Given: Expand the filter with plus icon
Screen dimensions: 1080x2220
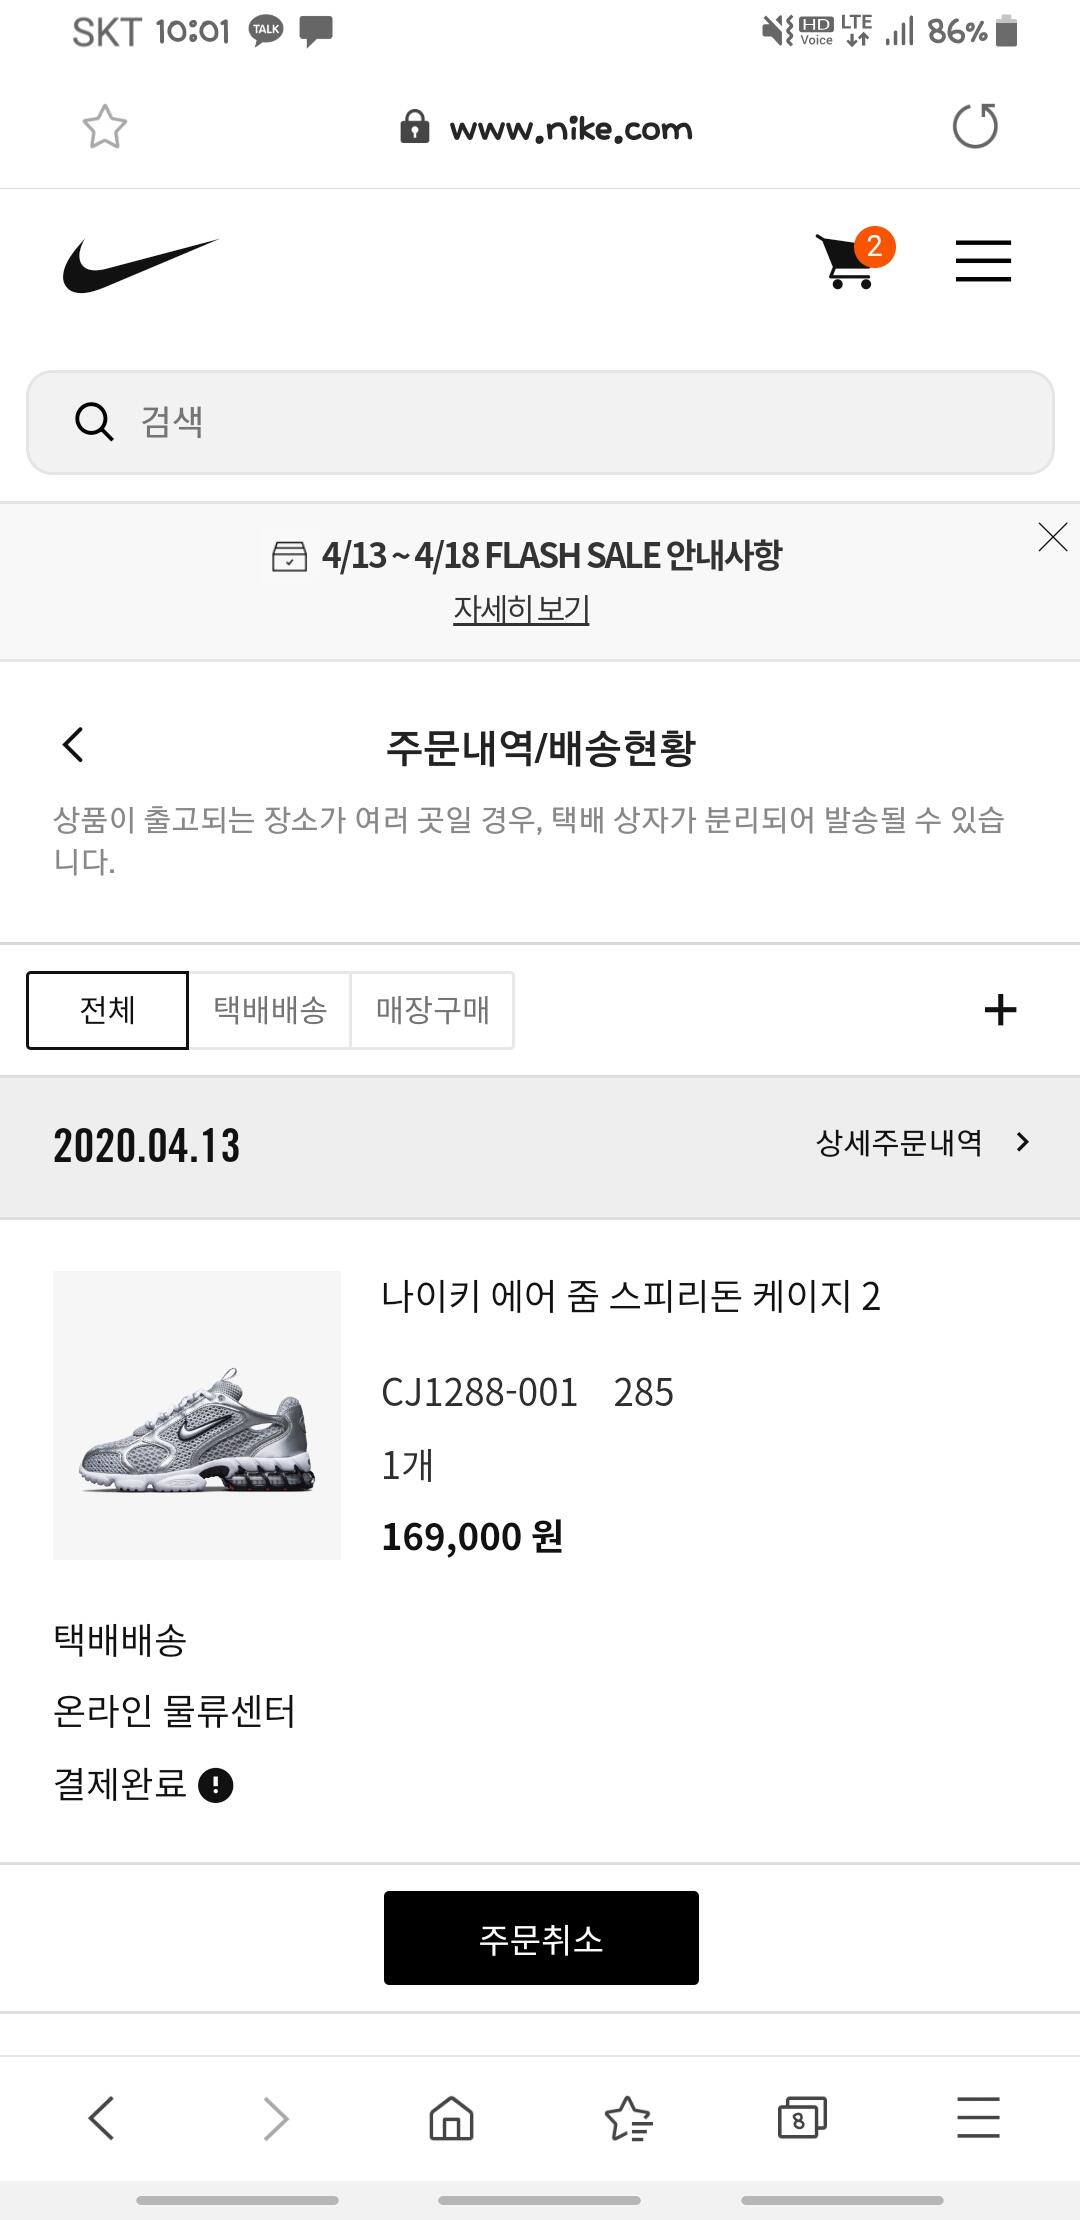Looking at the screenshot, I should (1000, 1010).
